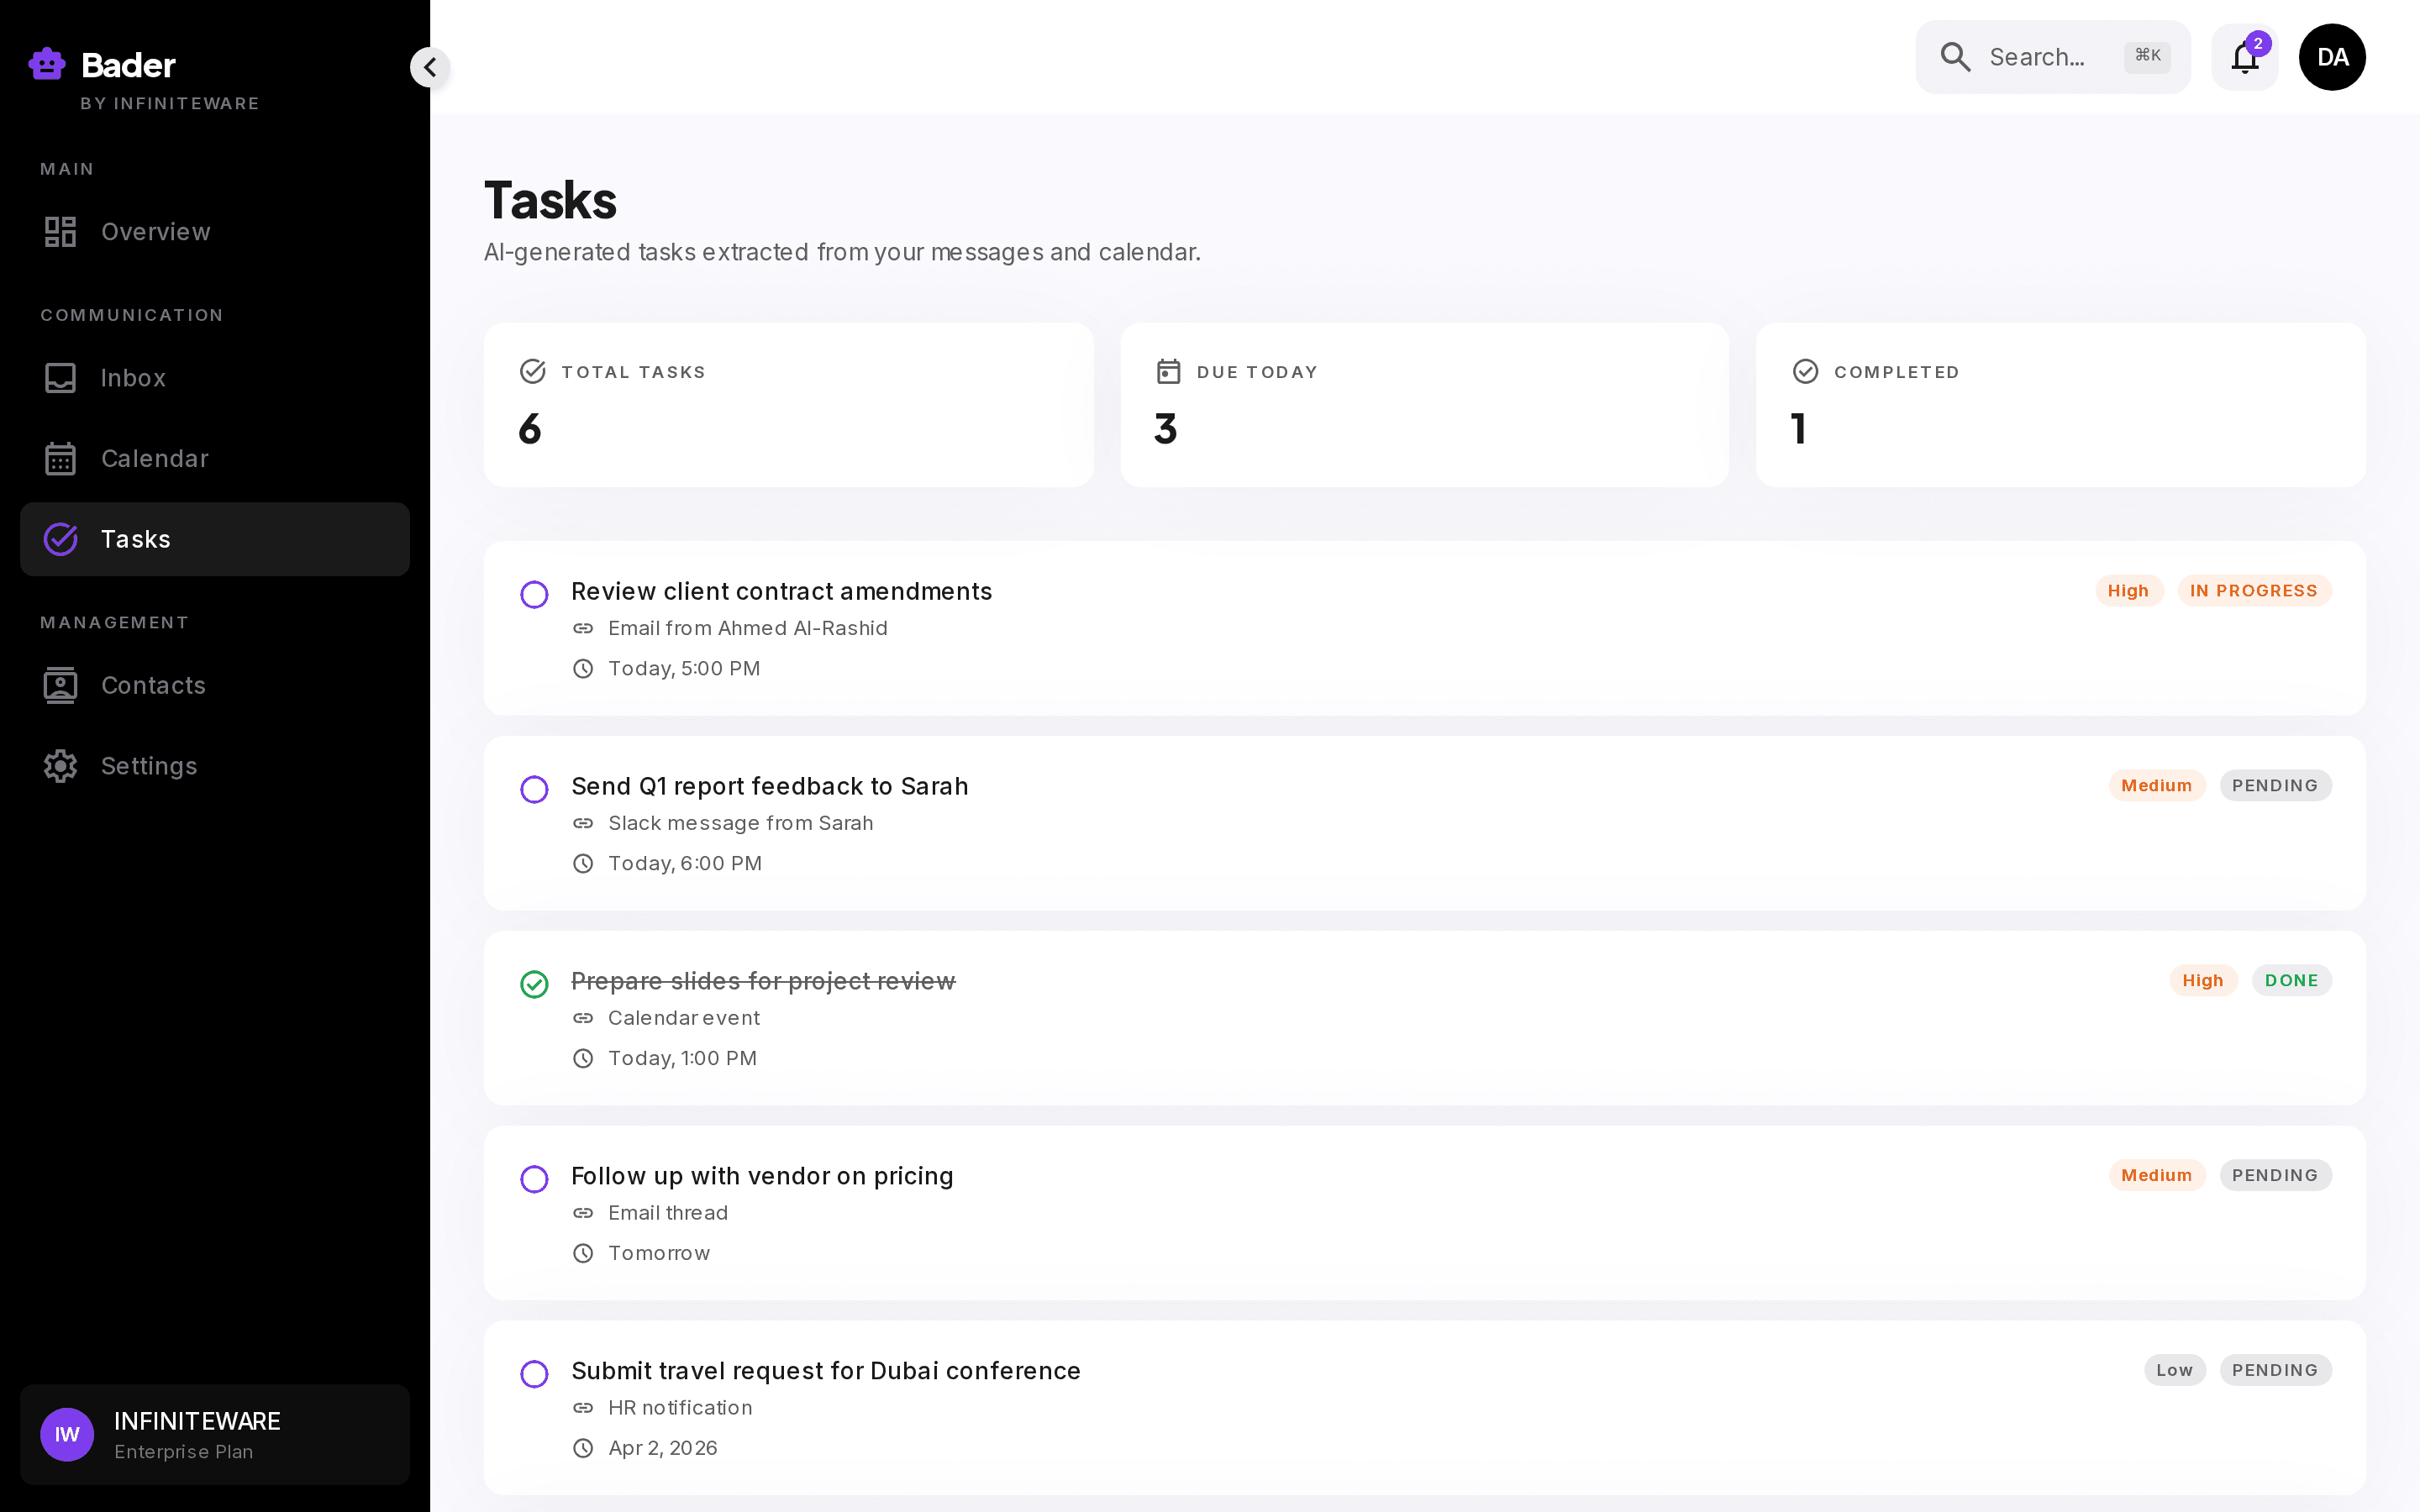Click PENDING badge on vendor pricing task

(x=2275, y=1176)
